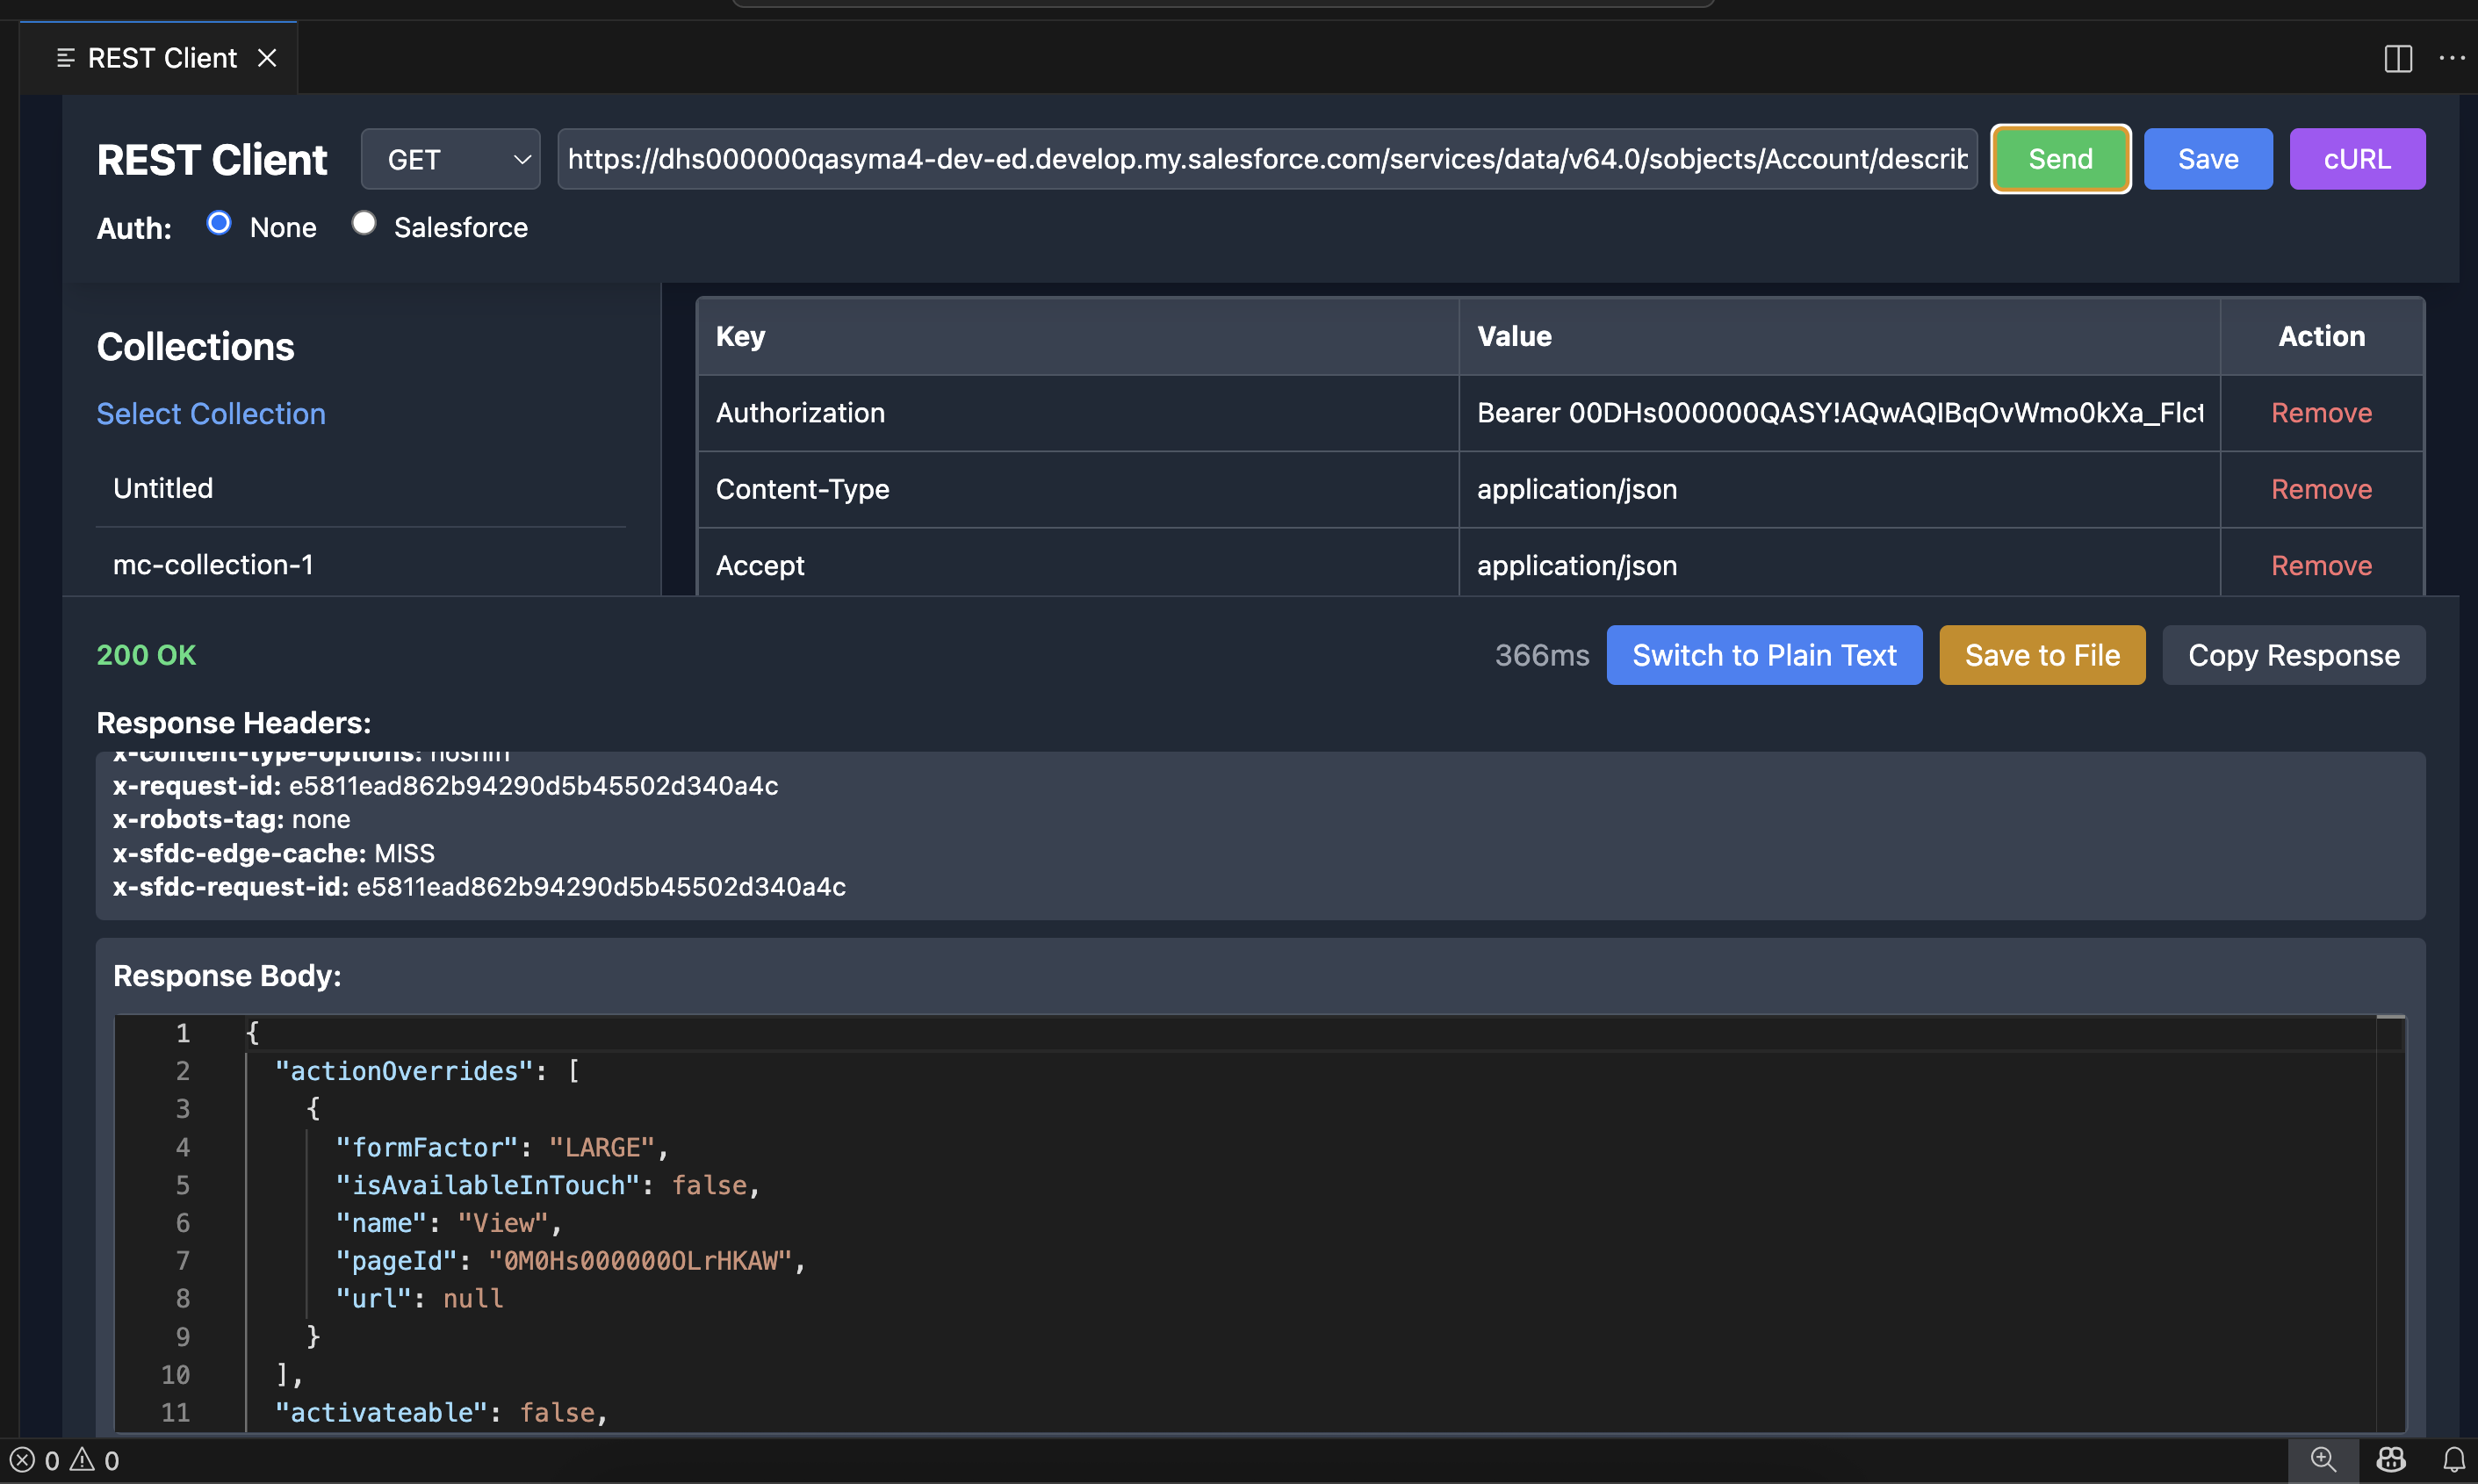
Task: Click the purple cURL button
Action: (2356, 159)
